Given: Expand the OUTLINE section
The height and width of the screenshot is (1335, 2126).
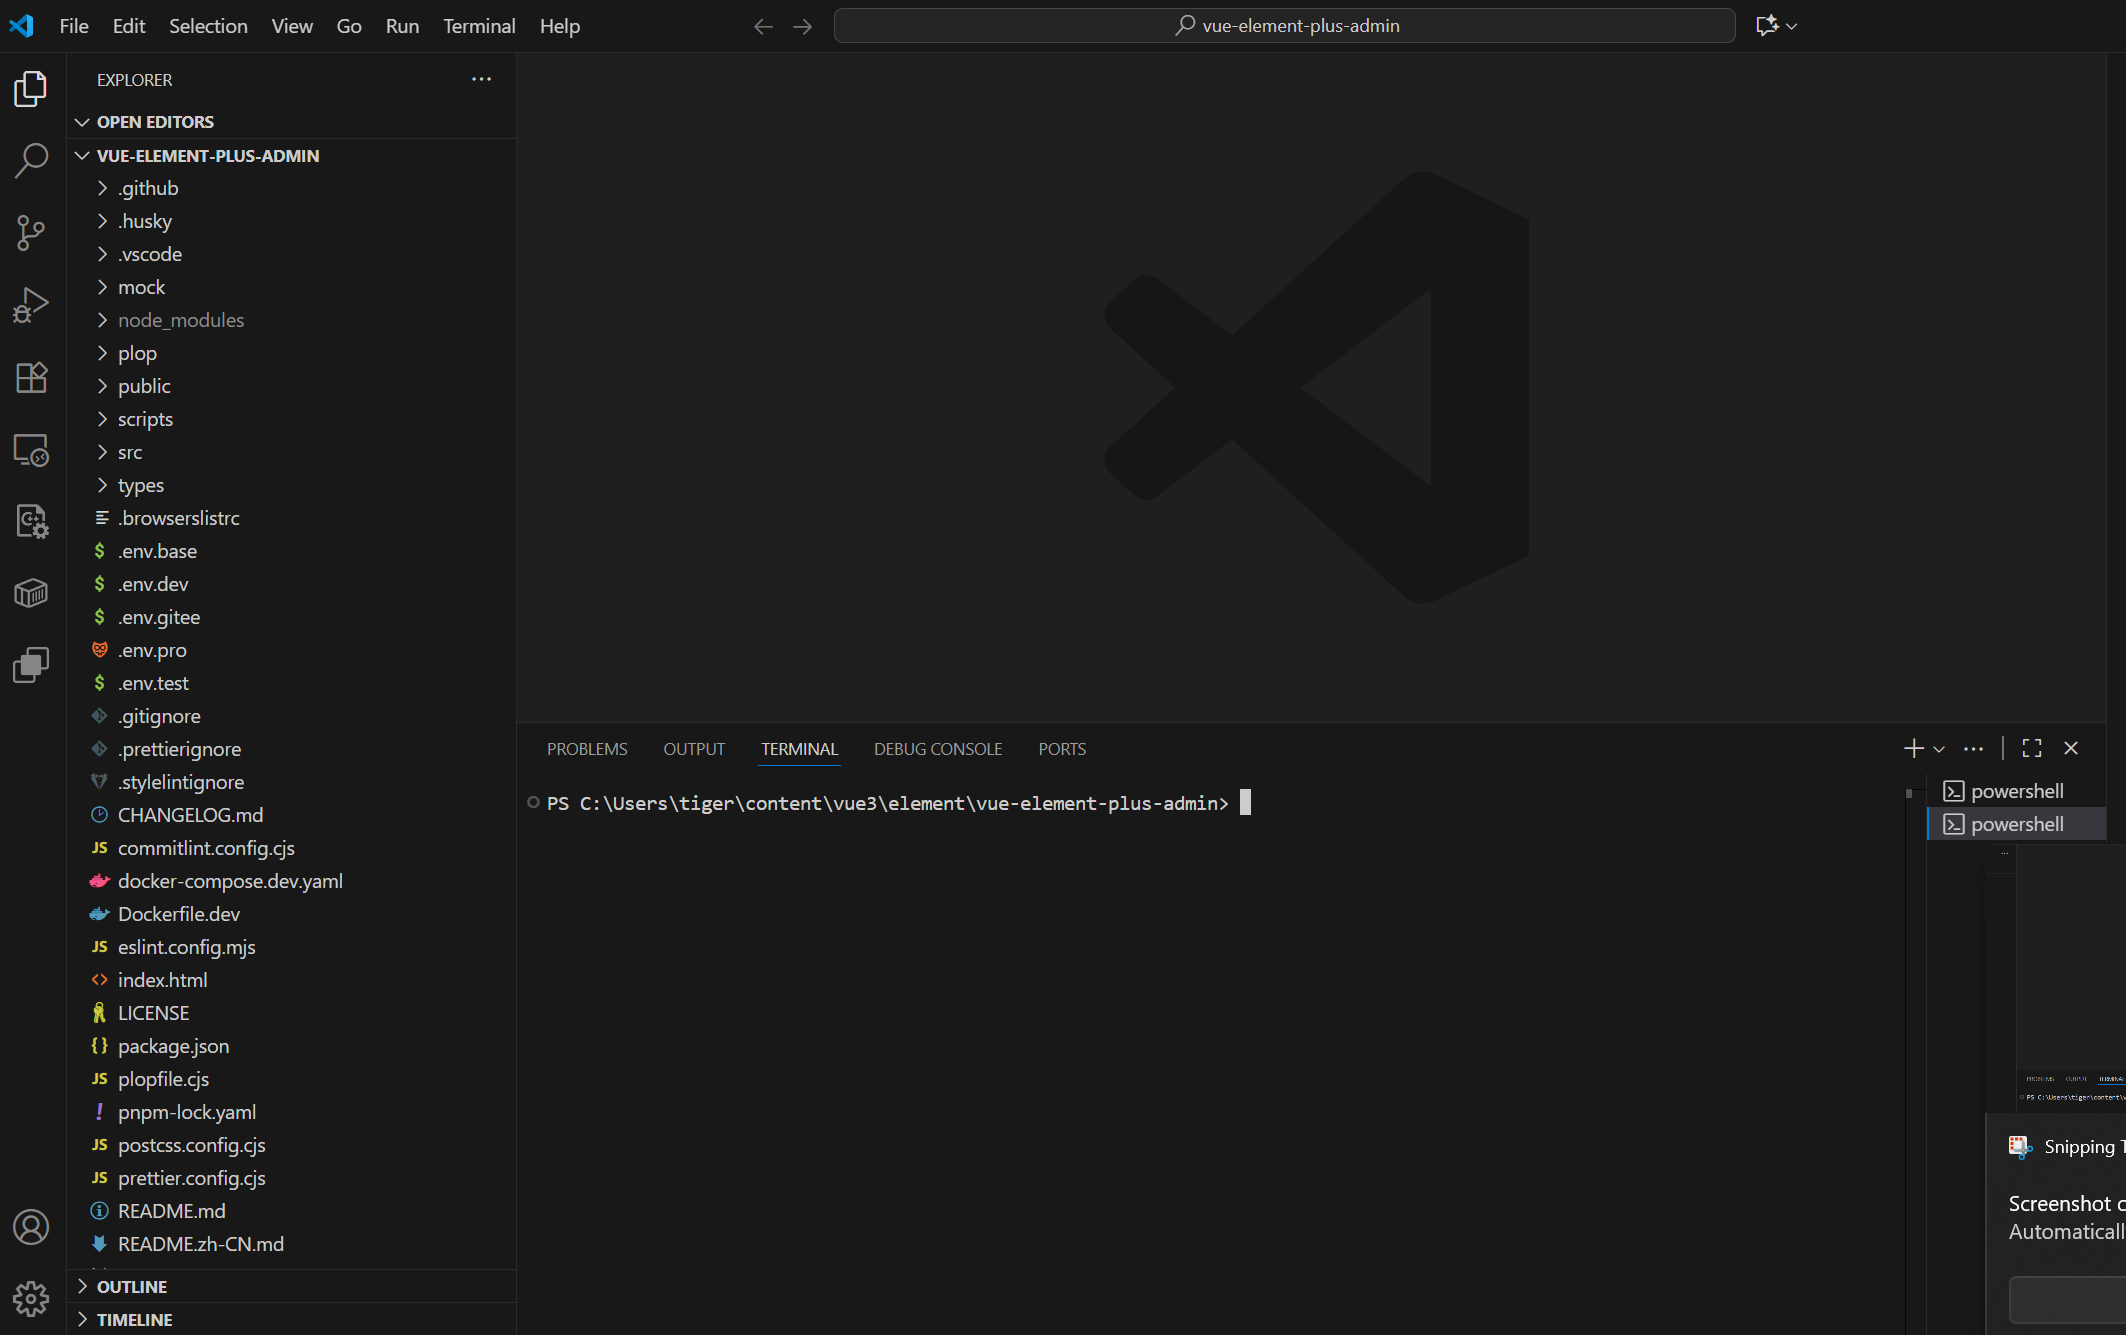Looking at the screenshot, I should [291, 1287].
